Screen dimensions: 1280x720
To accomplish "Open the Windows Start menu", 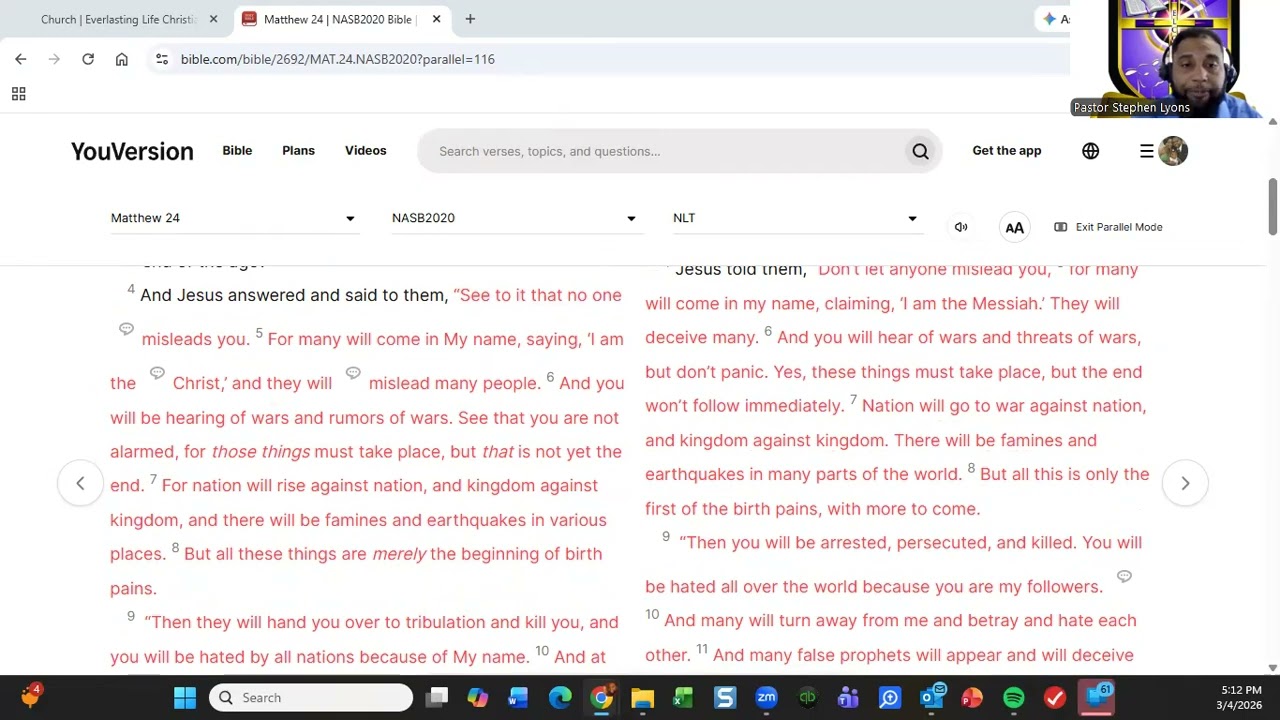I will 185,697.
